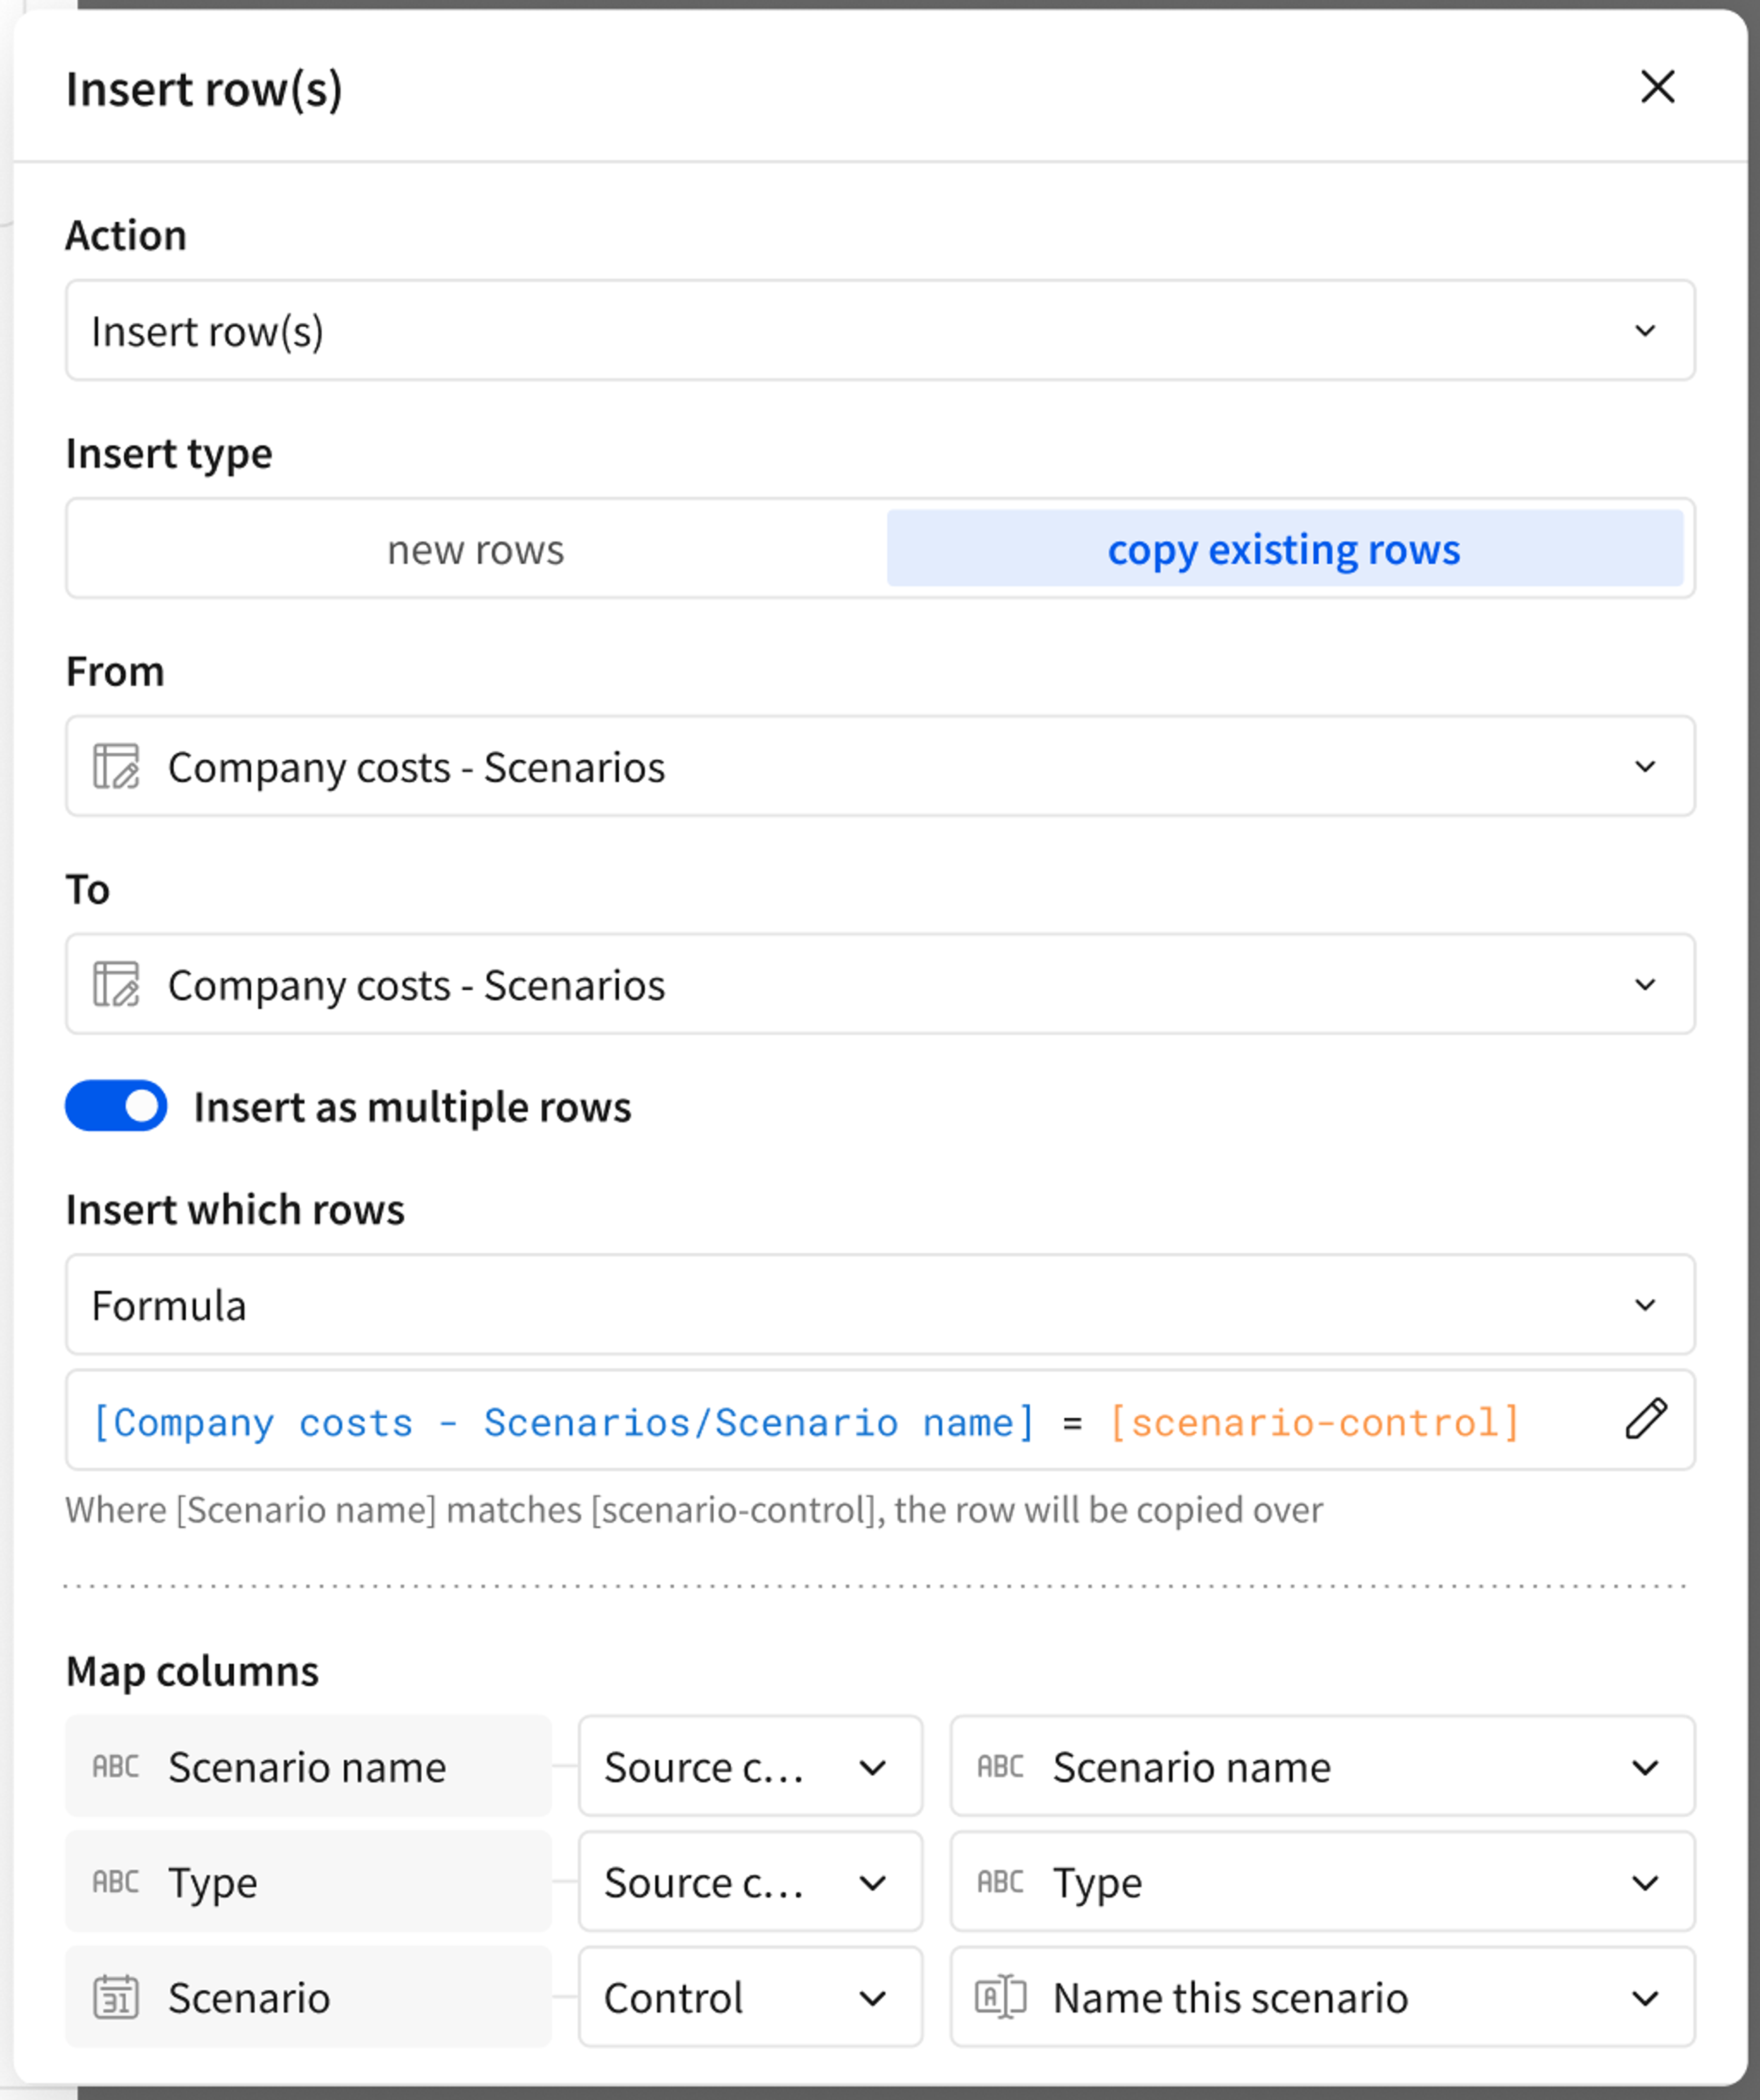Toggle 'Insert as multiple rows' switch
The image size is (1760, 2100).
(x=116, y=1106)
